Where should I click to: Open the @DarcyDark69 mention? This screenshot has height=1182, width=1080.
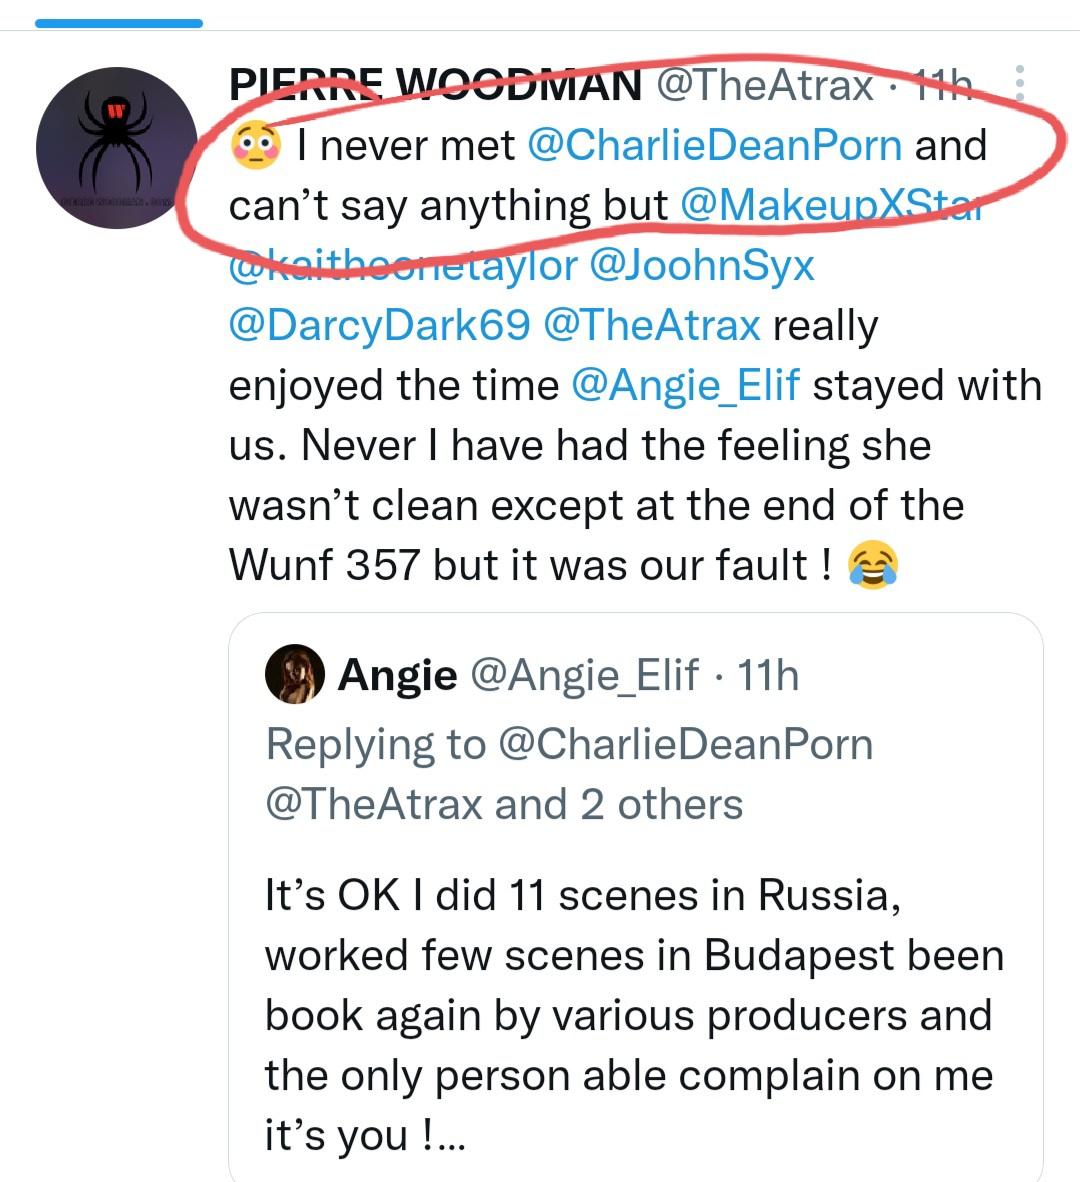pos(379,326)
